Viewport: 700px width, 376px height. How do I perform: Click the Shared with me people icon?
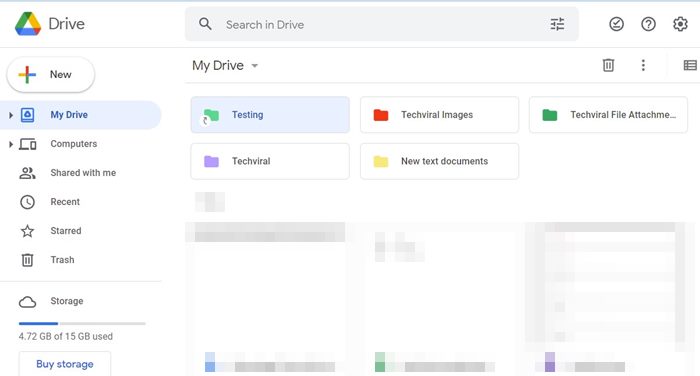pyautogui.click(x=27, y=173)
